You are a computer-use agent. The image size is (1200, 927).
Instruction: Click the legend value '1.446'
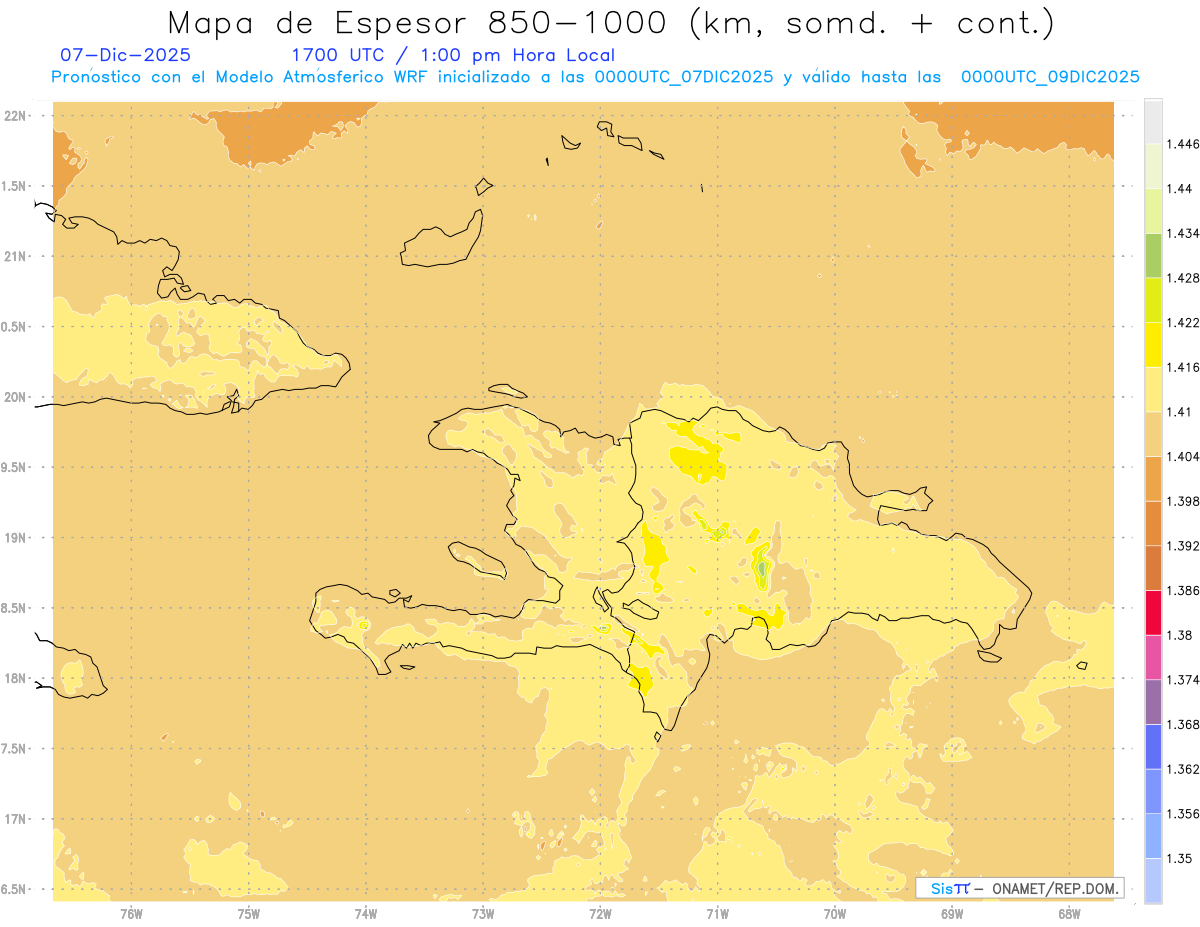(x=1182, y=144)
